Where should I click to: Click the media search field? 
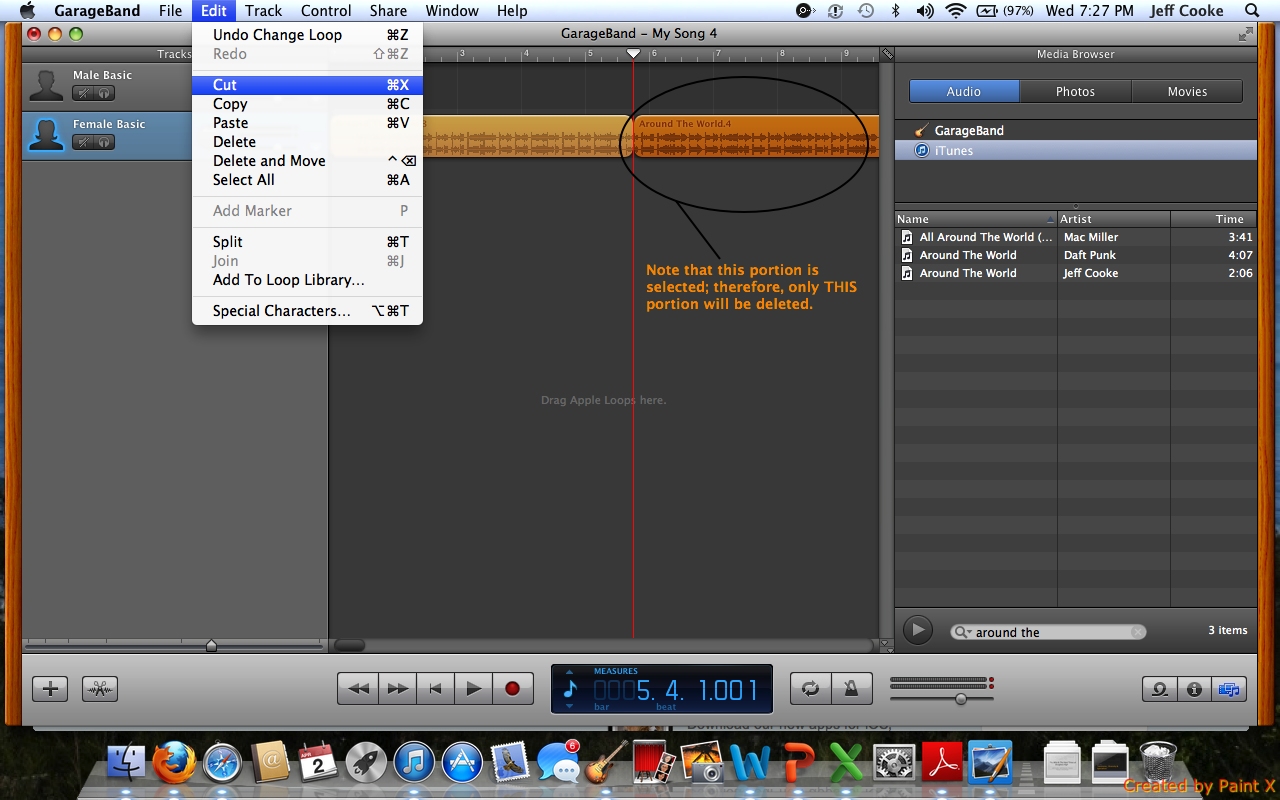point(1048,632)
